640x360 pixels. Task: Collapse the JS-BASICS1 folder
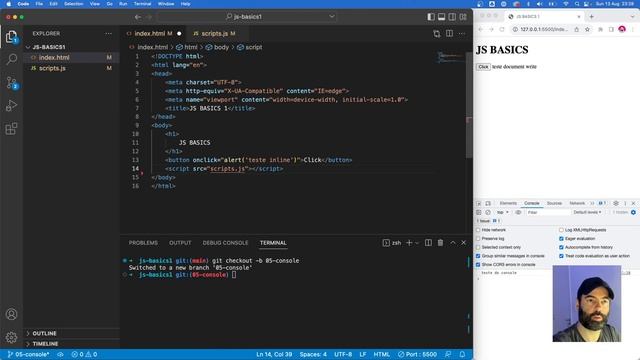pos(49,47)
